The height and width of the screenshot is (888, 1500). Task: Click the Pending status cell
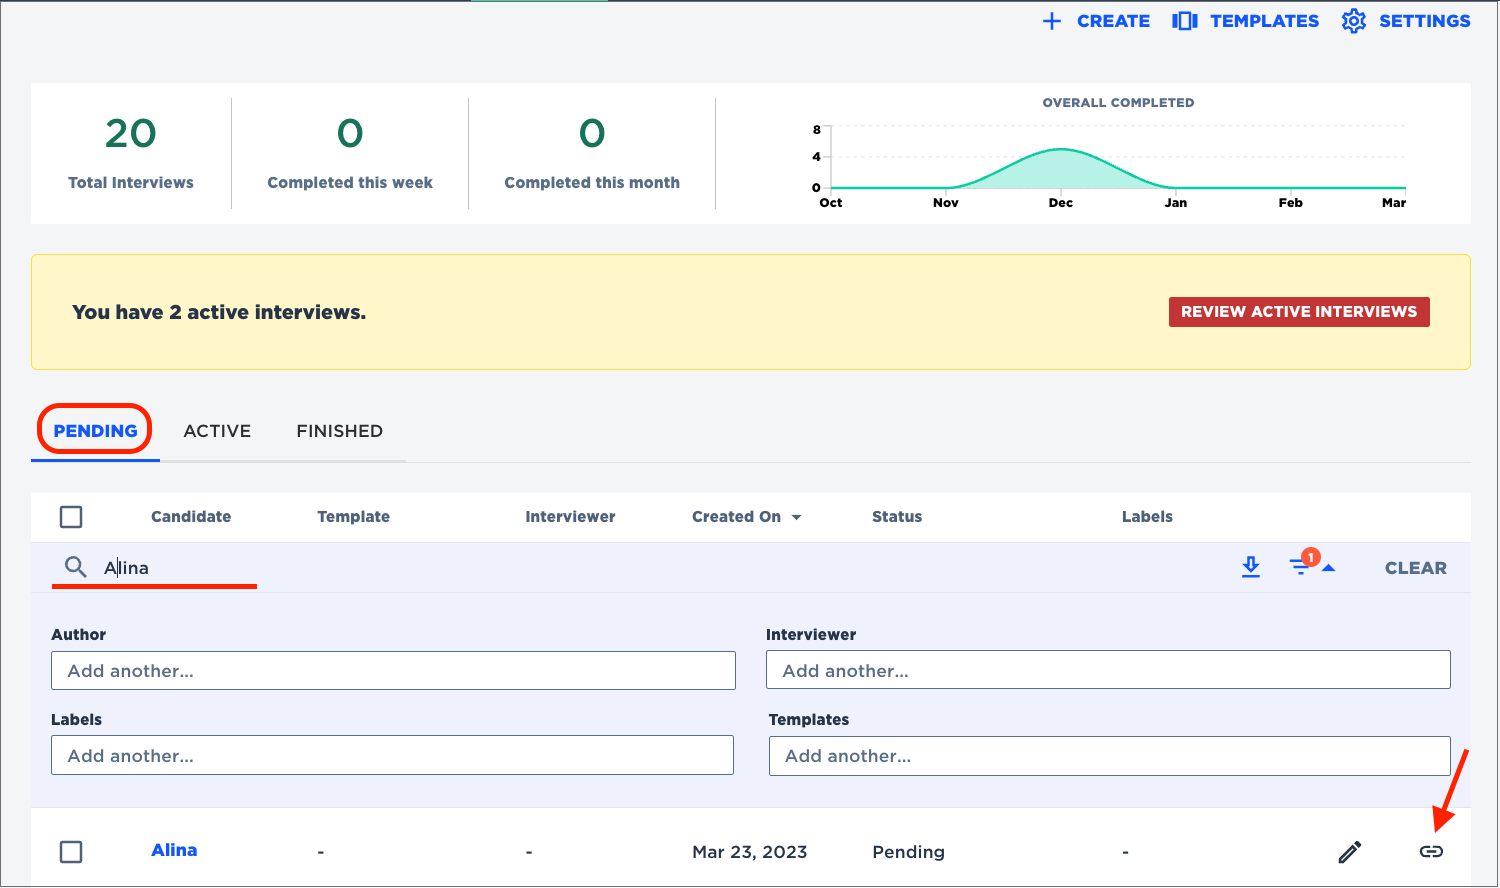(x=908, y=852)
